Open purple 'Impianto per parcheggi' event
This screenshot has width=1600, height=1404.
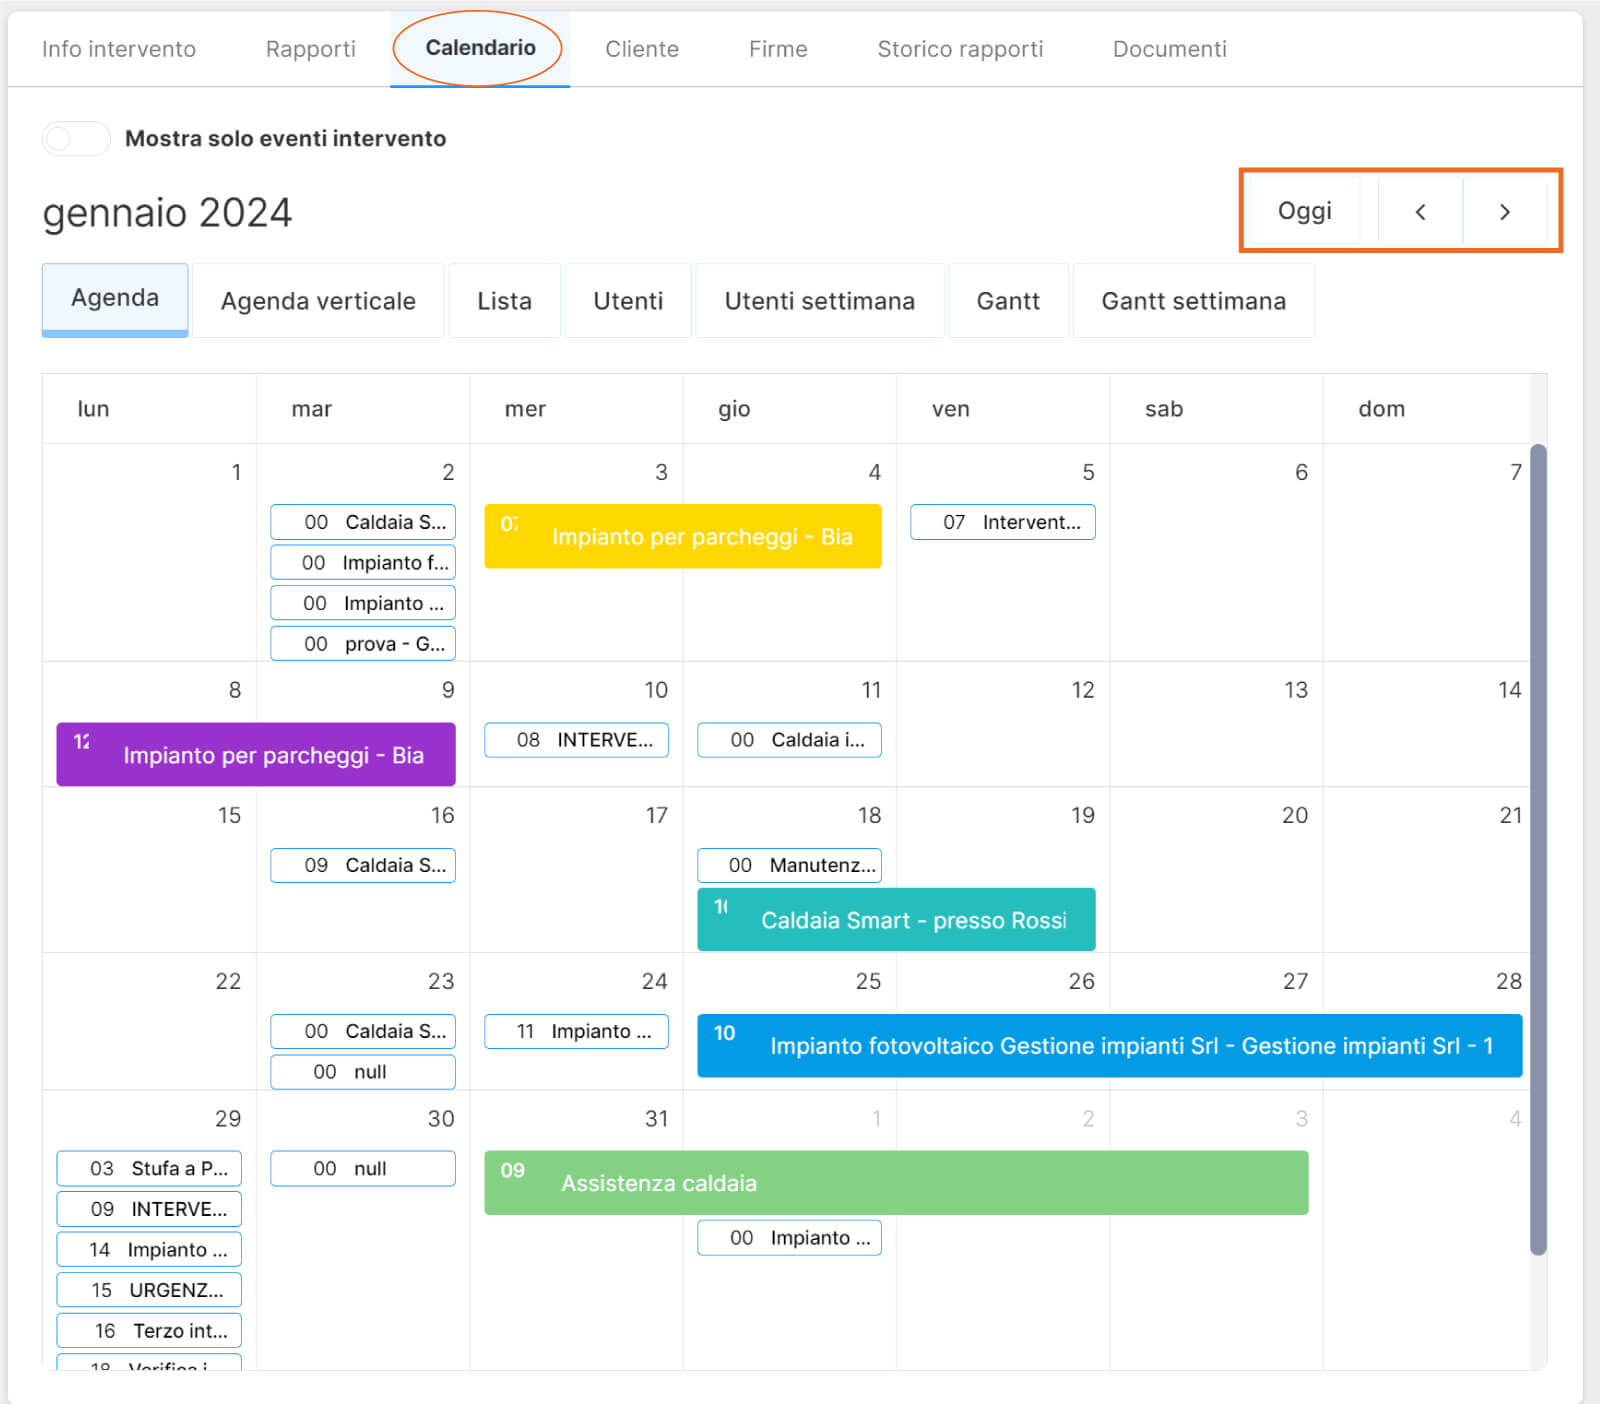pyautogui.click(x=256, y=755)
